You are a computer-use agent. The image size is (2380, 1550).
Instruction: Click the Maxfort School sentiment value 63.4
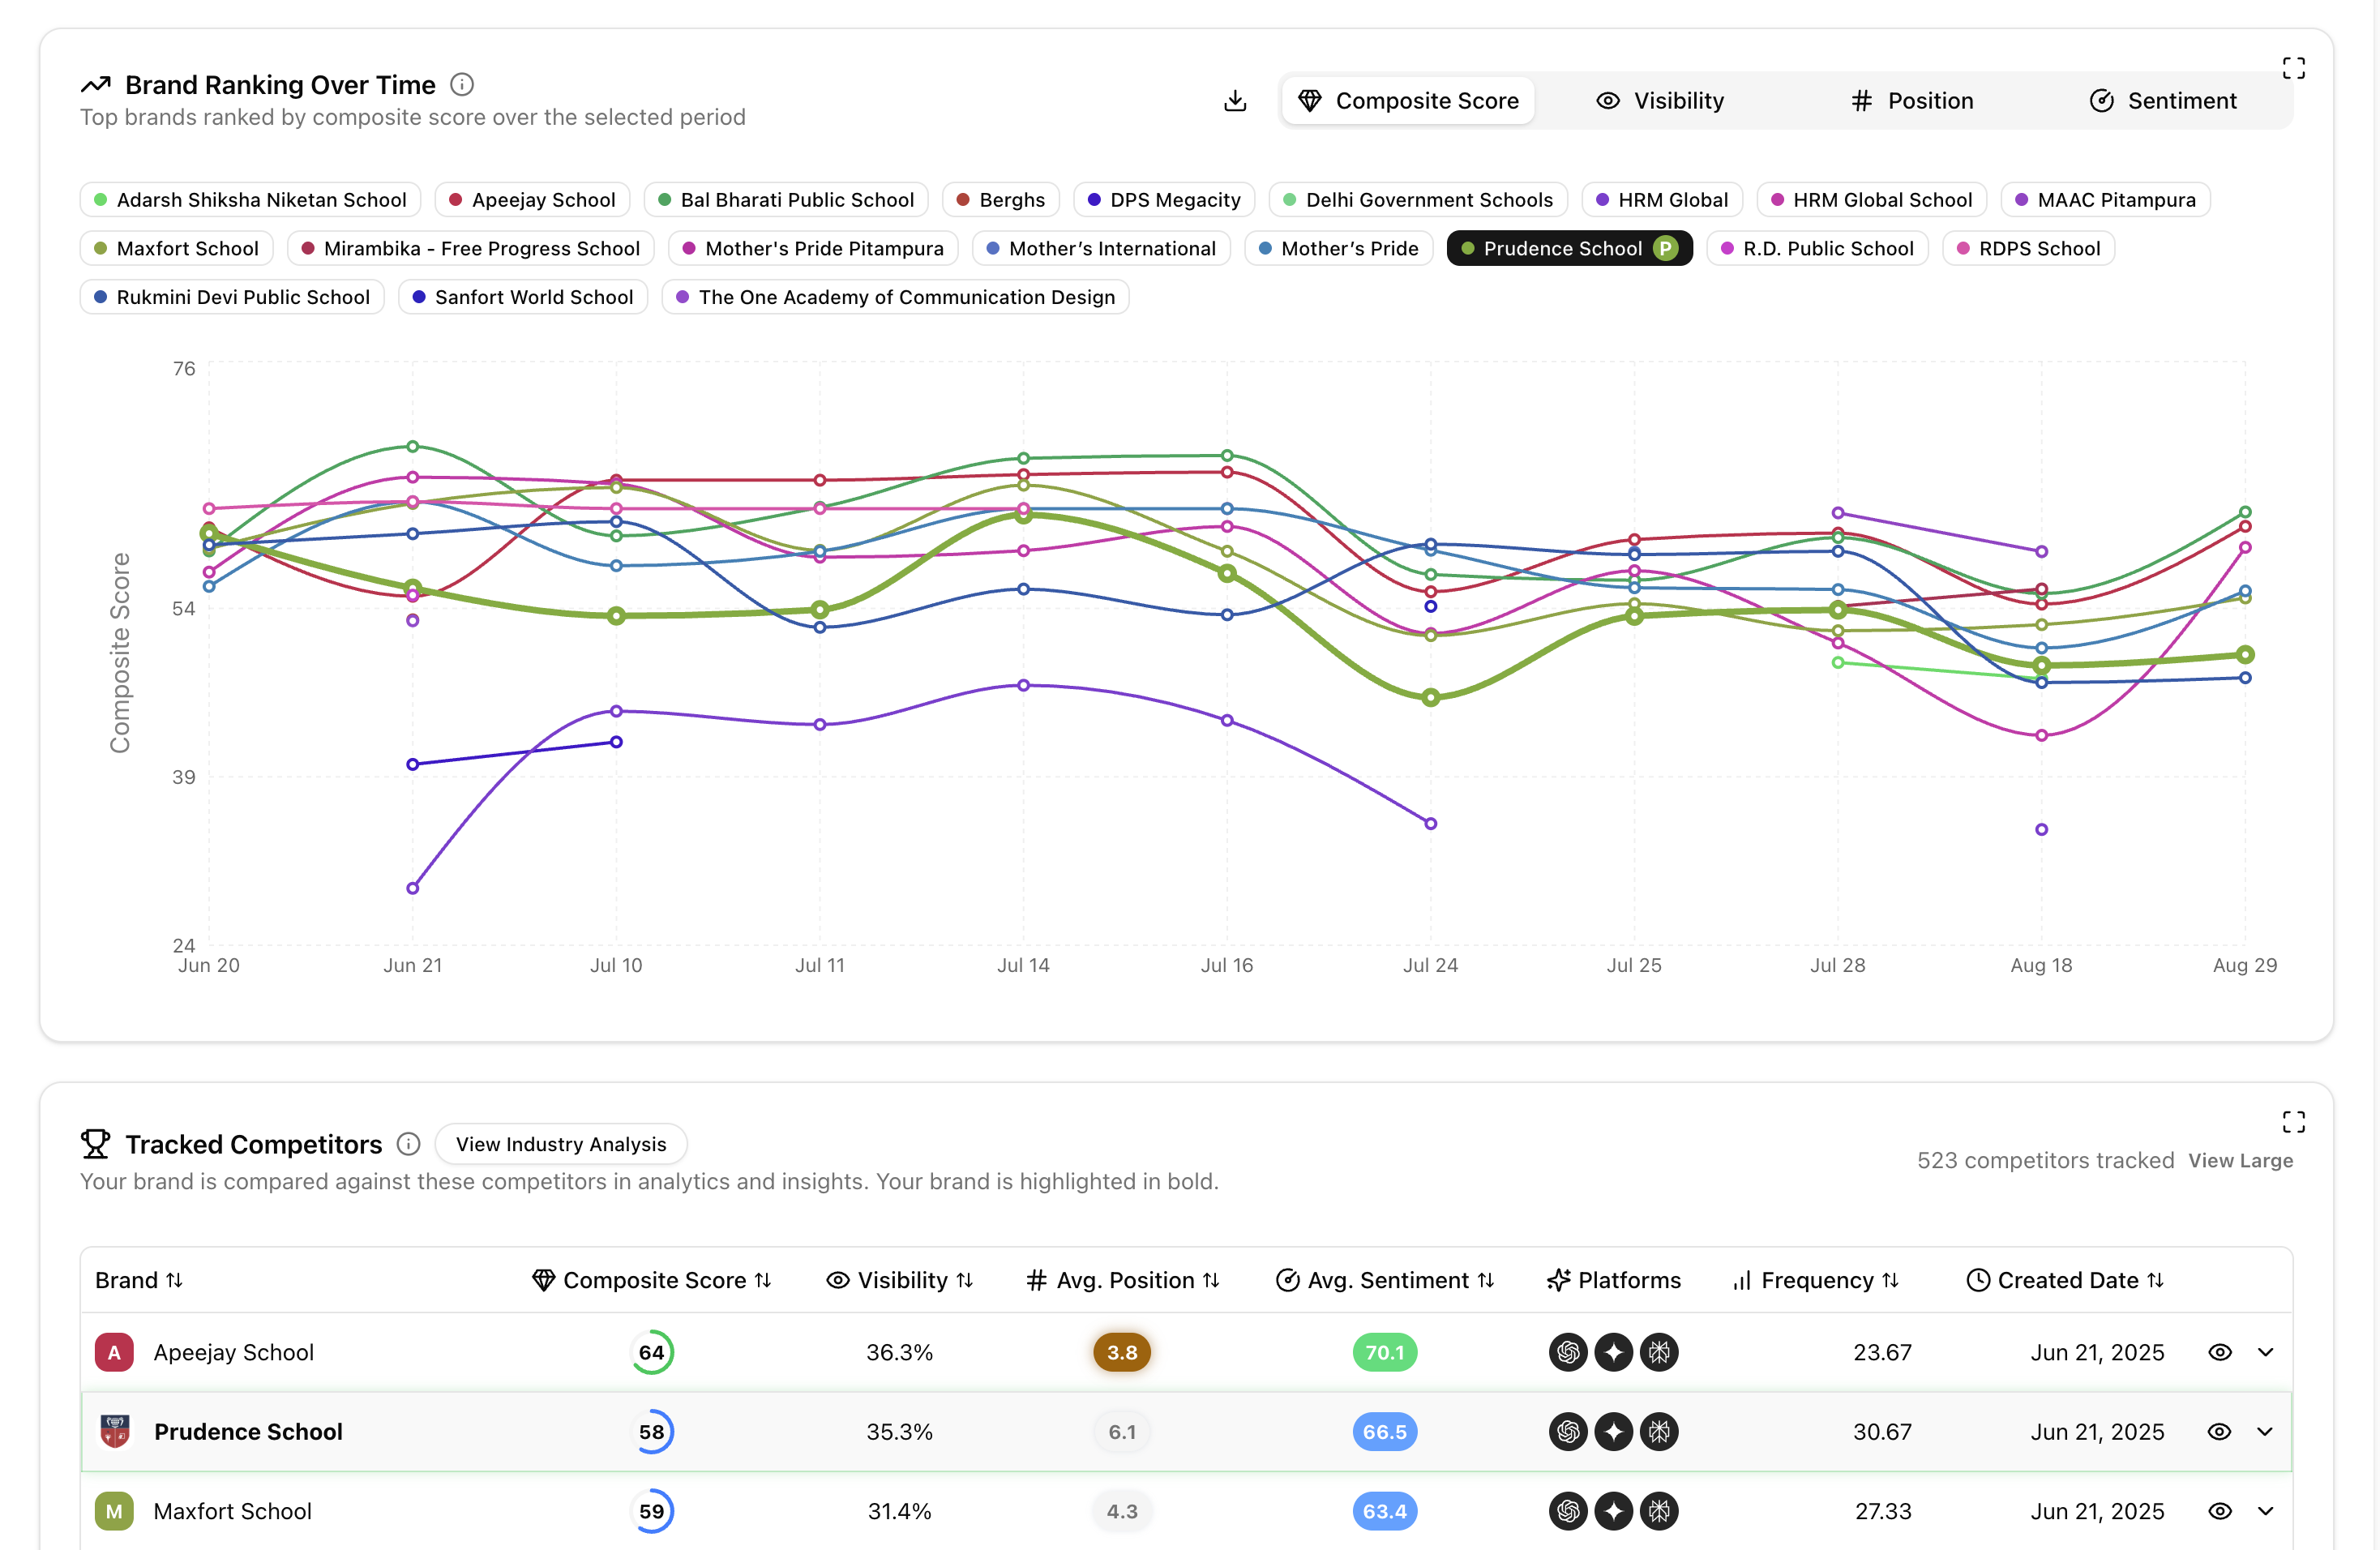pyautogui.click(x=1385, y=1511)
